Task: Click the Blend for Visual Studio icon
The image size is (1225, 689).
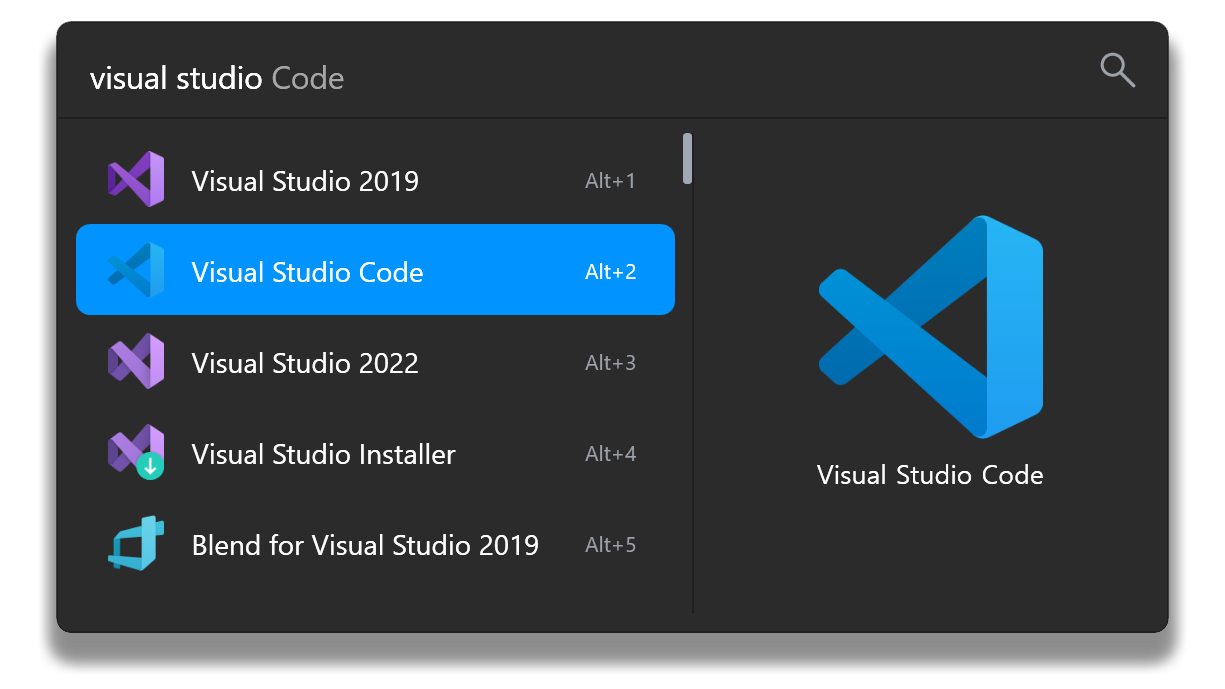Action: click(136, 544)
